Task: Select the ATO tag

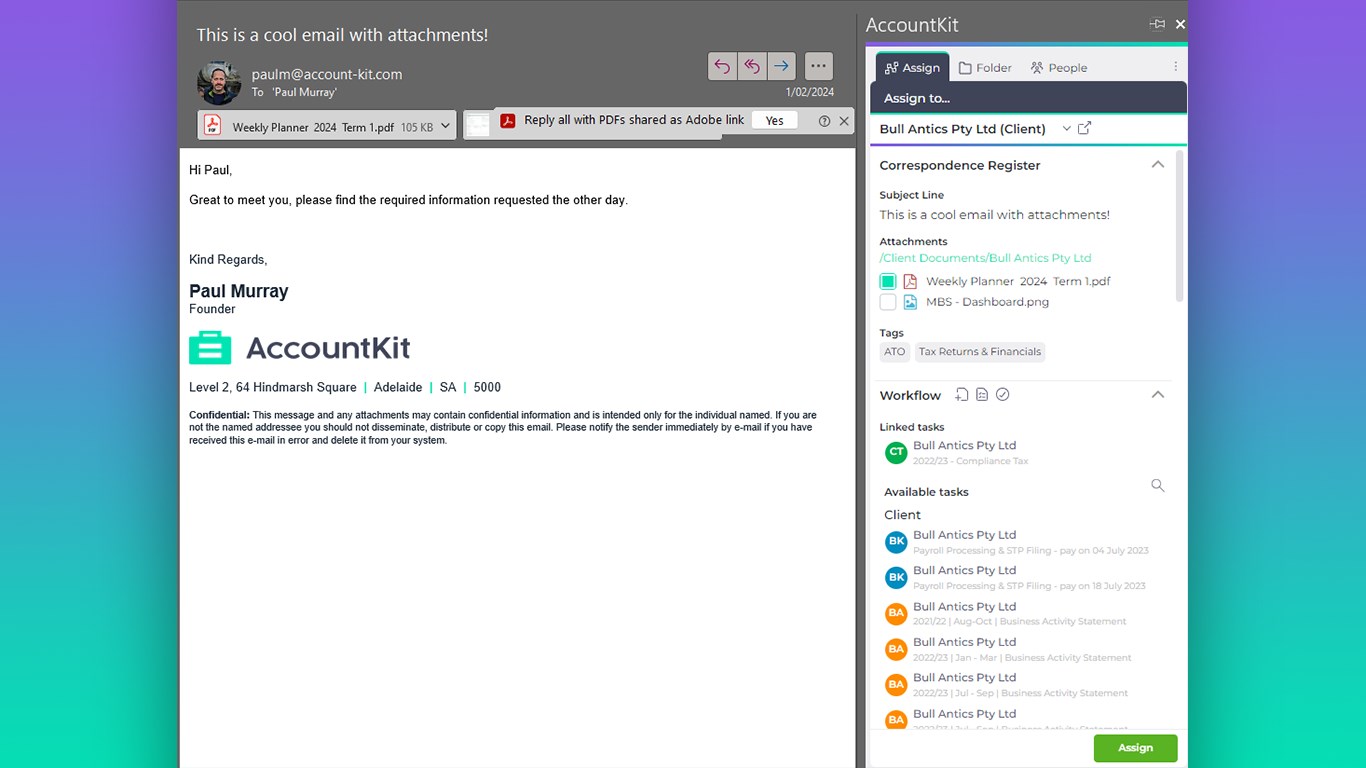Action: [x=895, y=352]
